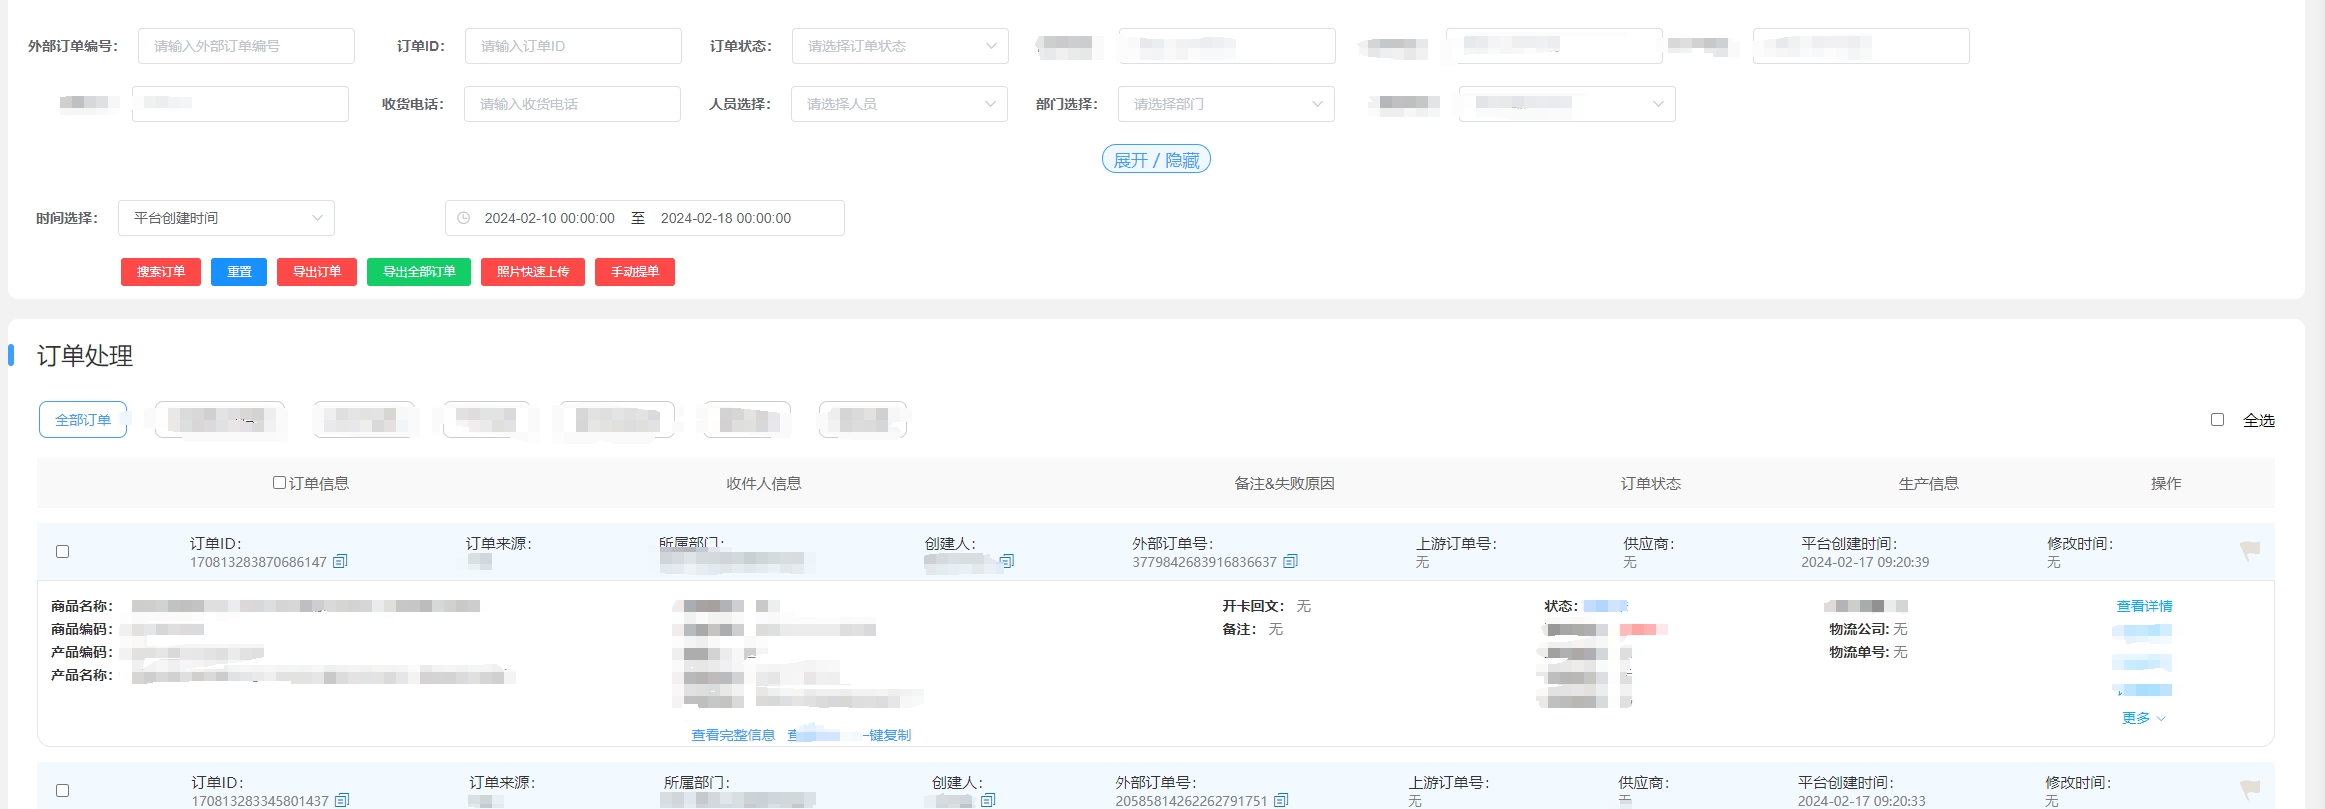Click creation time 2024-02-17 09:20:33
Image resolution: width=2325 pixels, height=809 pixels.
click(1861, 801)
